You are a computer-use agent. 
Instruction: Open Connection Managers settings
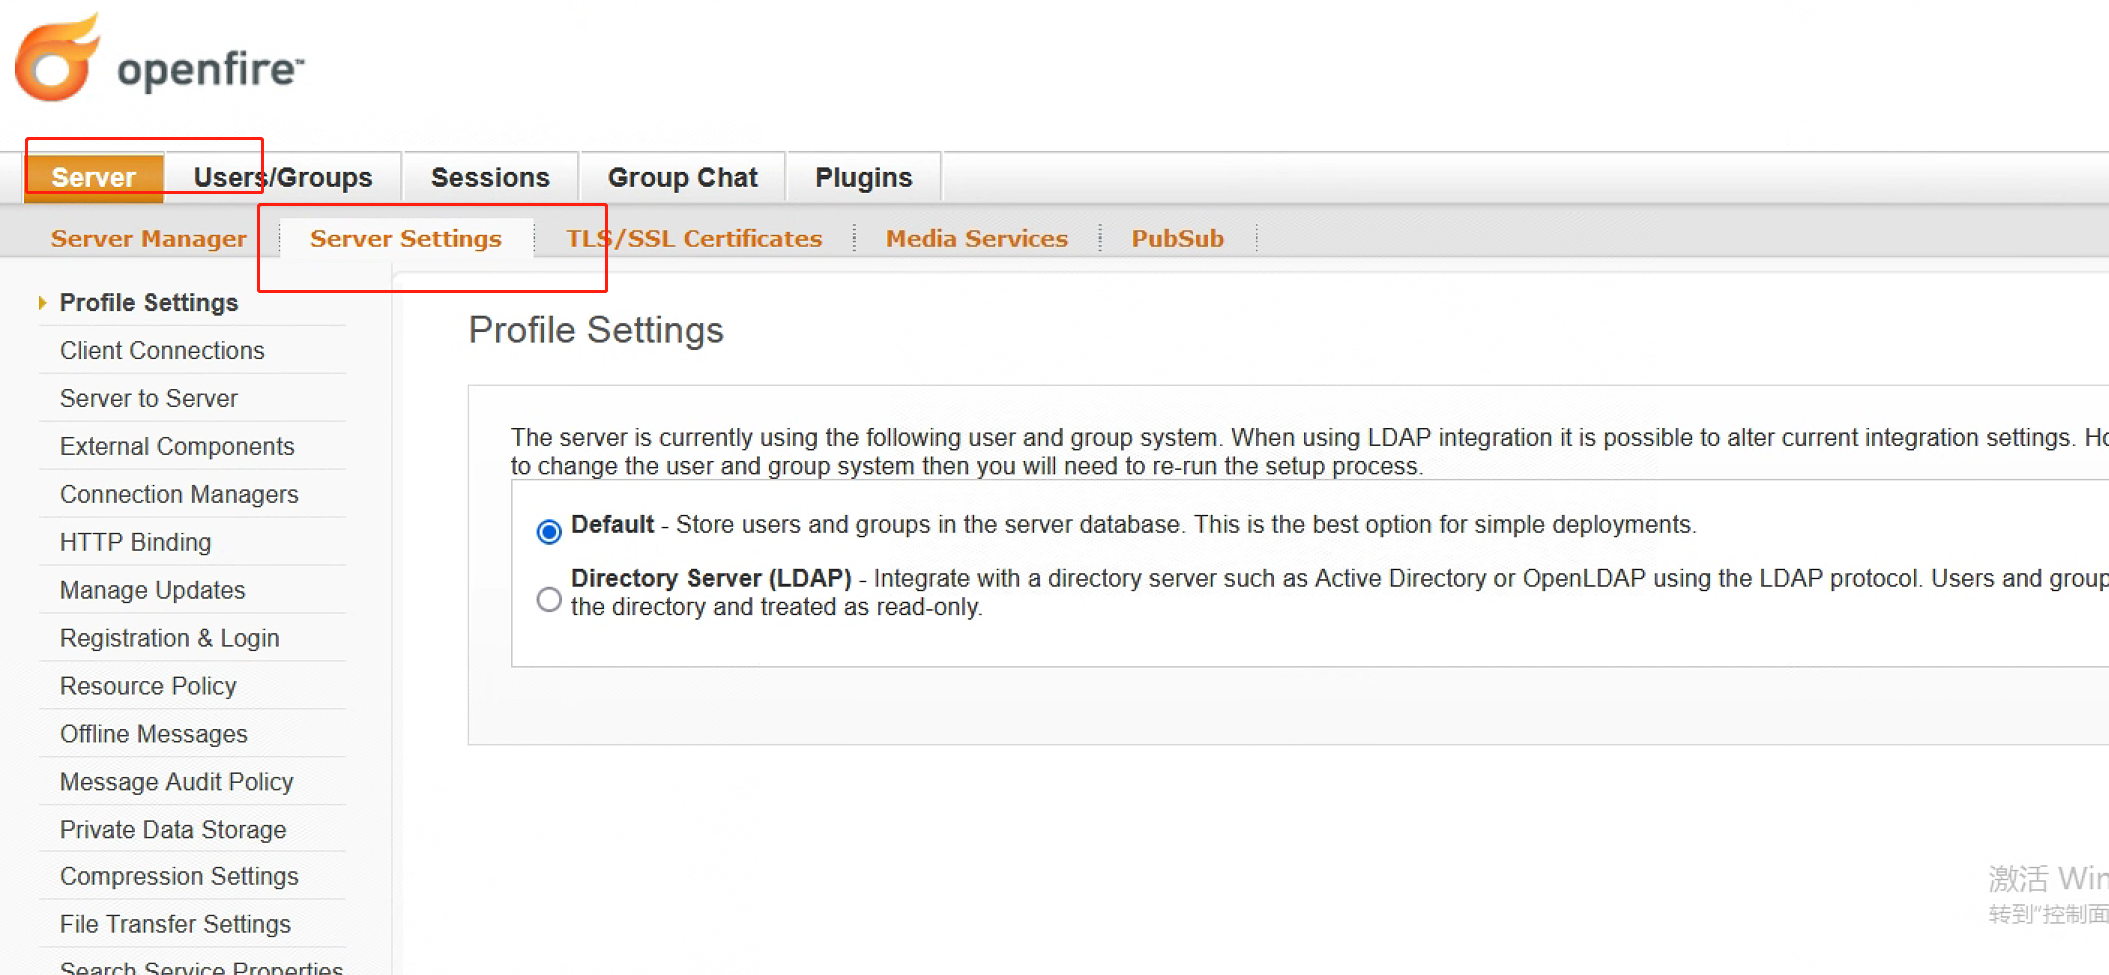tap(179, 494)
